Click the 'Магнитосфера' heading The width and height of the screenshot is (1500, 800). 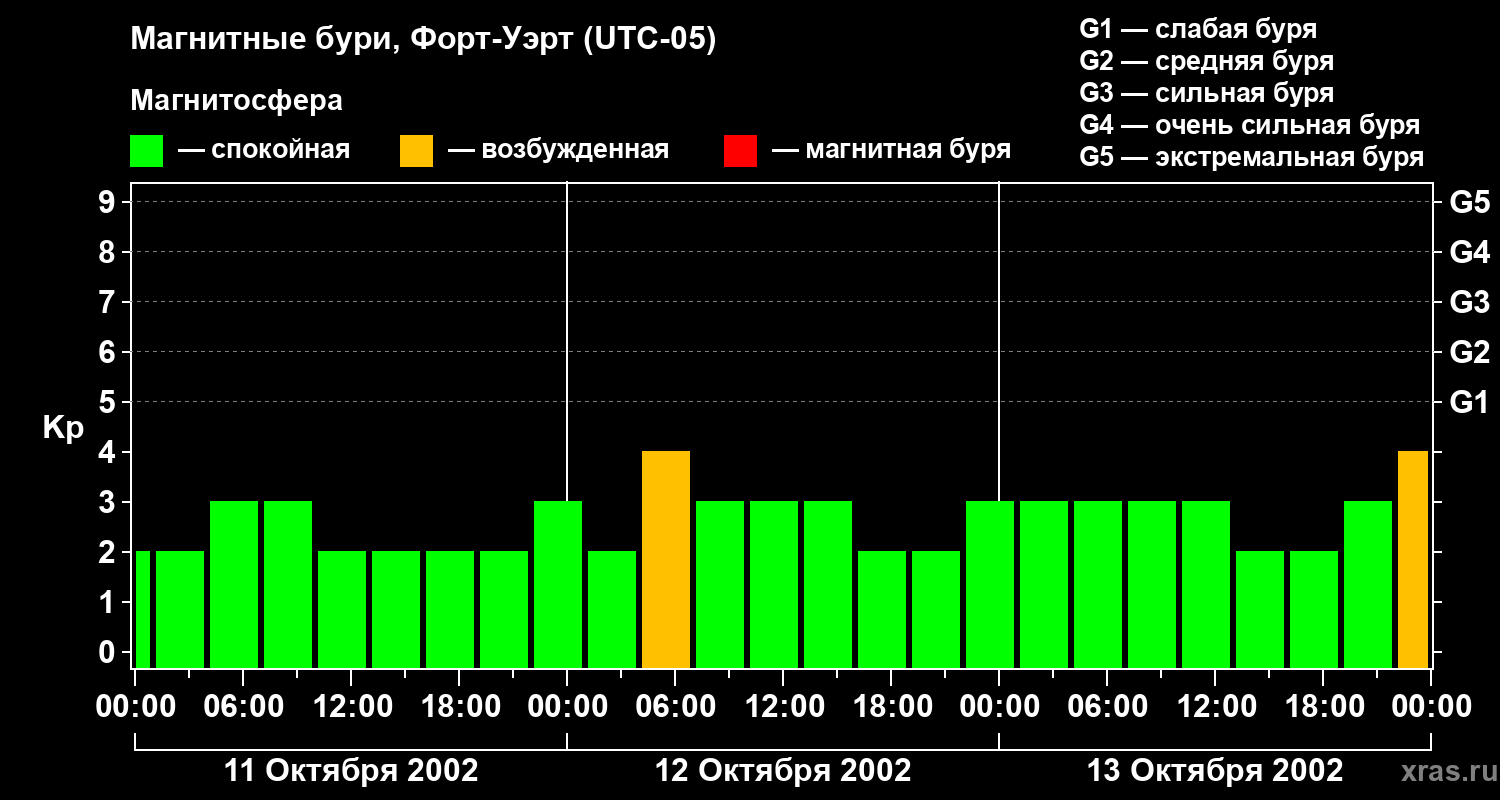click(236, 101)
